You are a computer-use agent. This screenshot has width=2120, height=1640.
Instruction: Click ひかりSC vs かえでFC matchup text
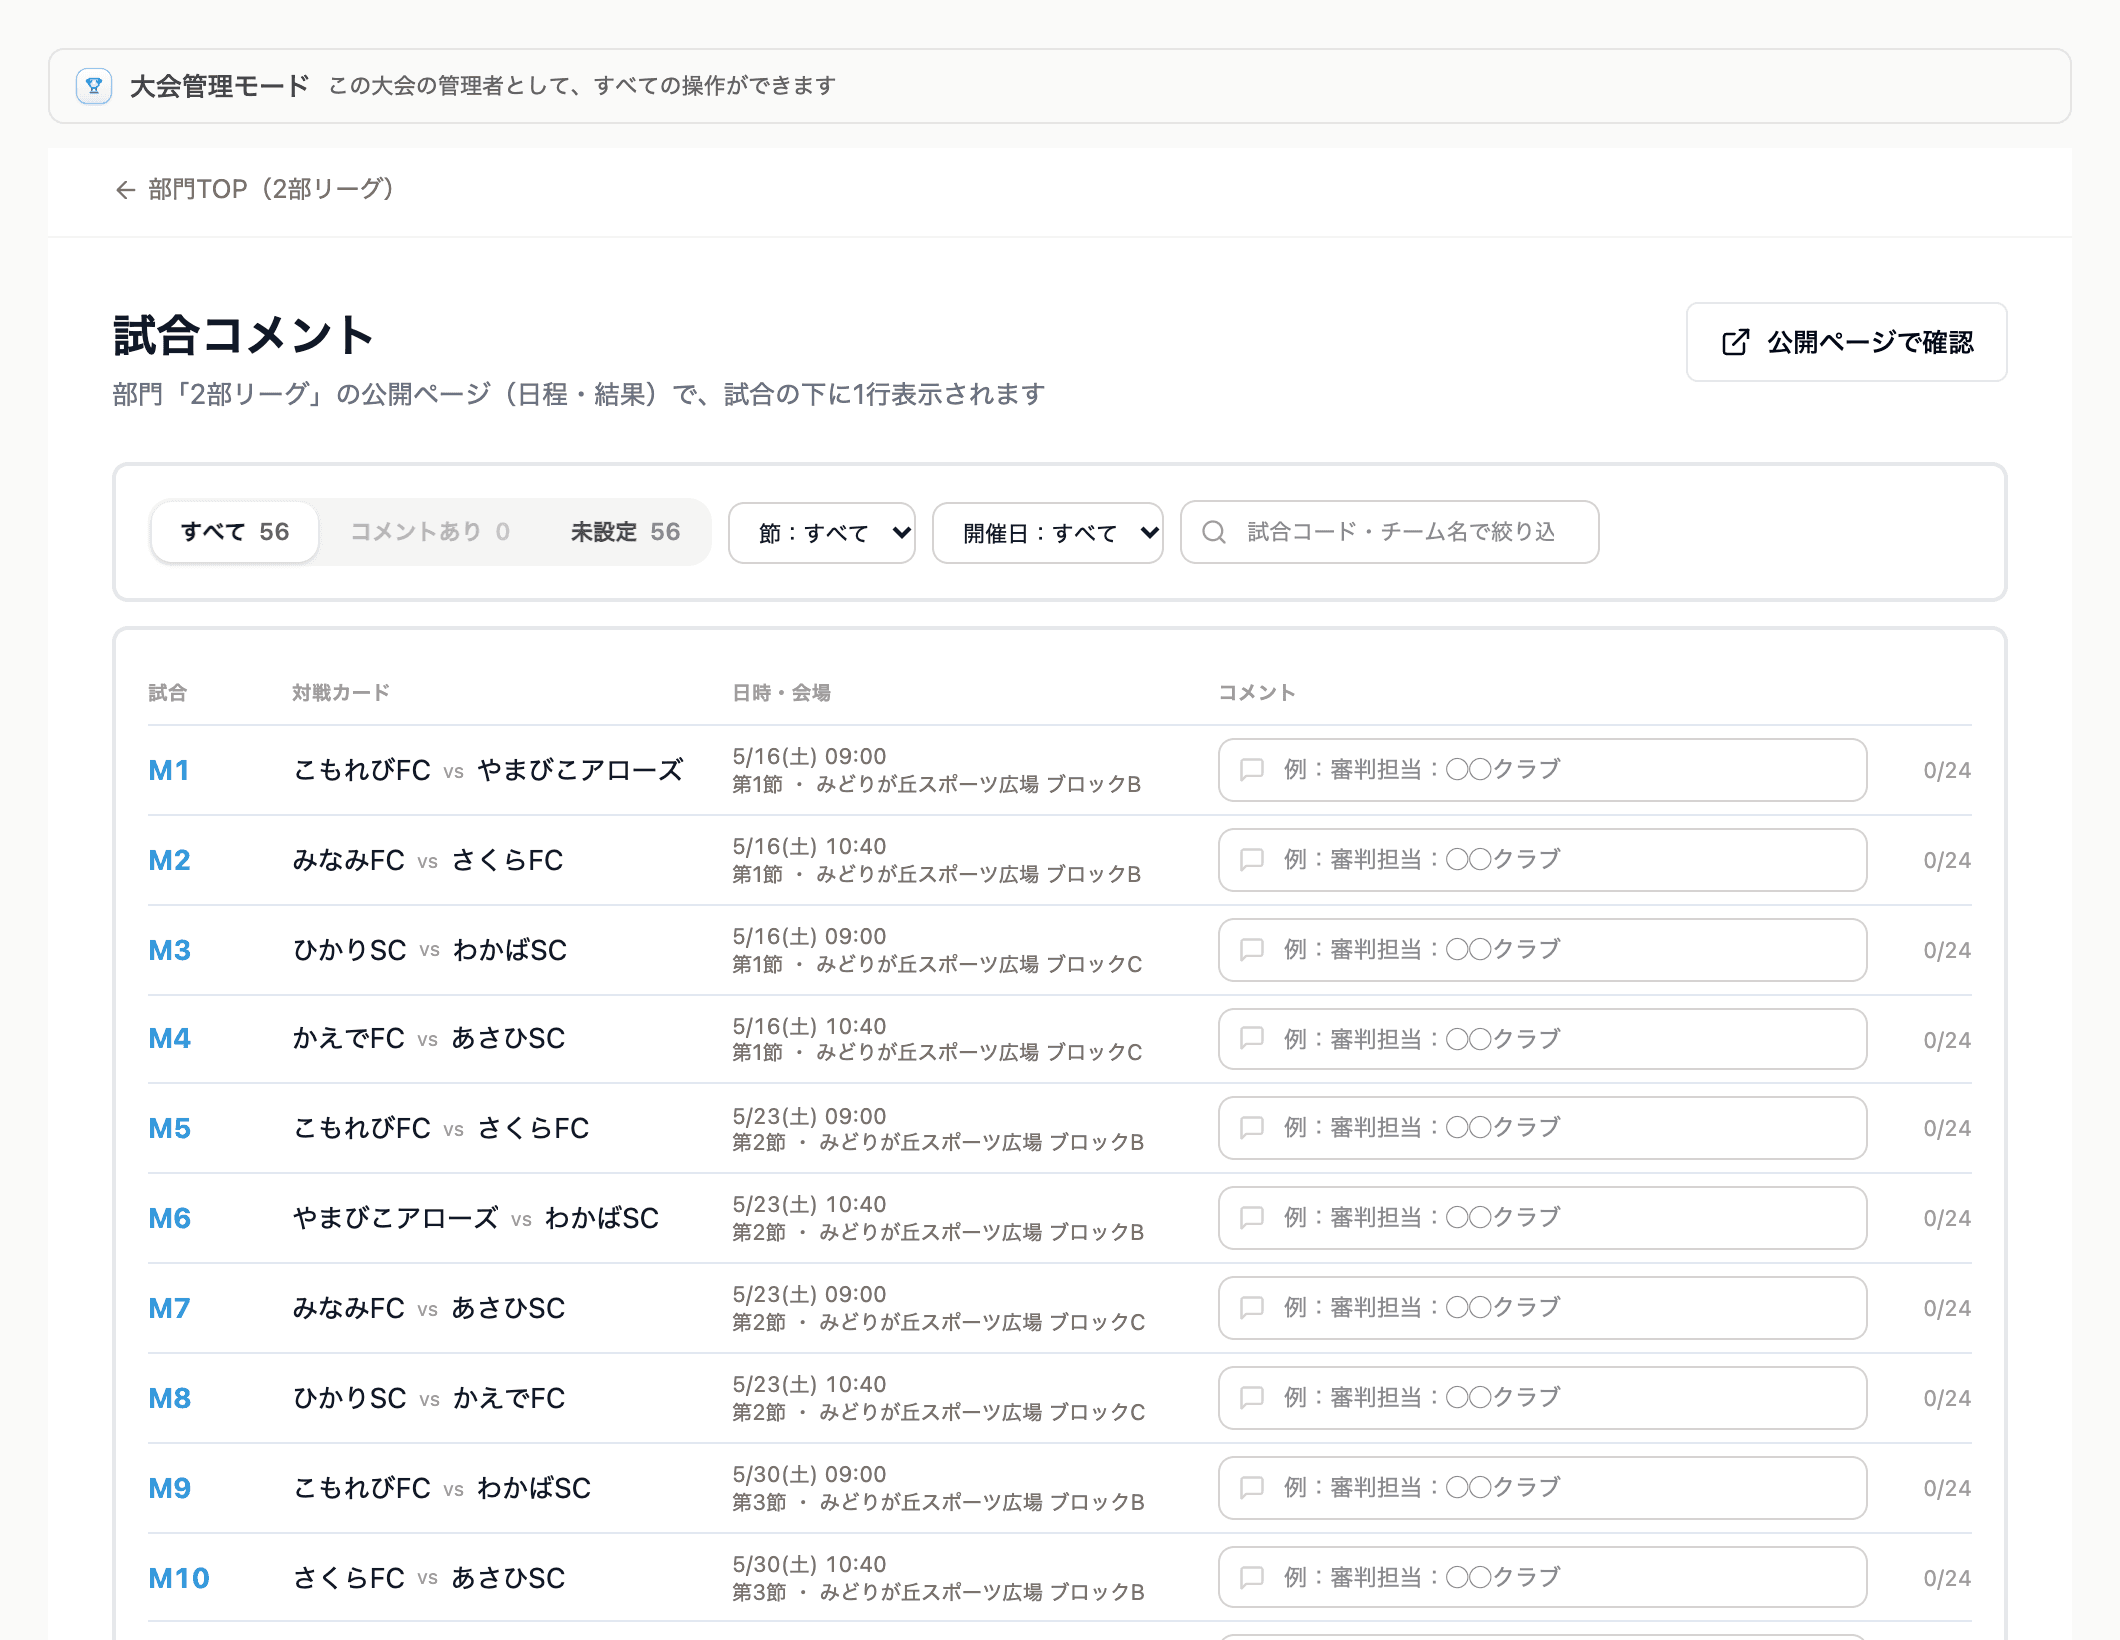click(429, 1398)
